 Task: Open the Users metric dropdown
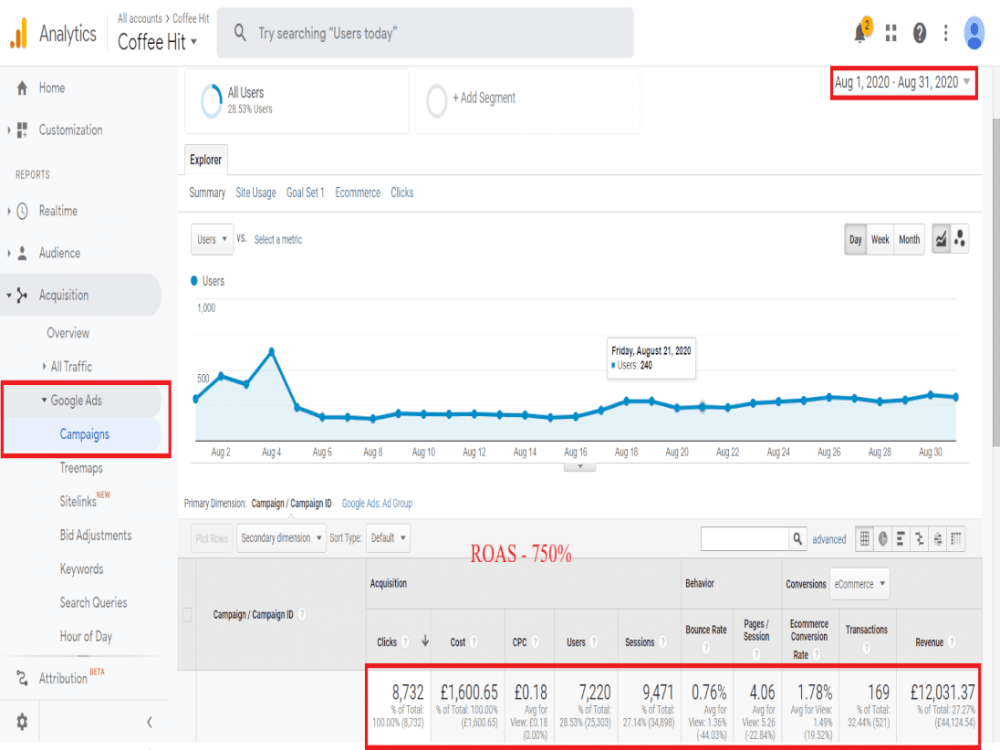point(212,240)
